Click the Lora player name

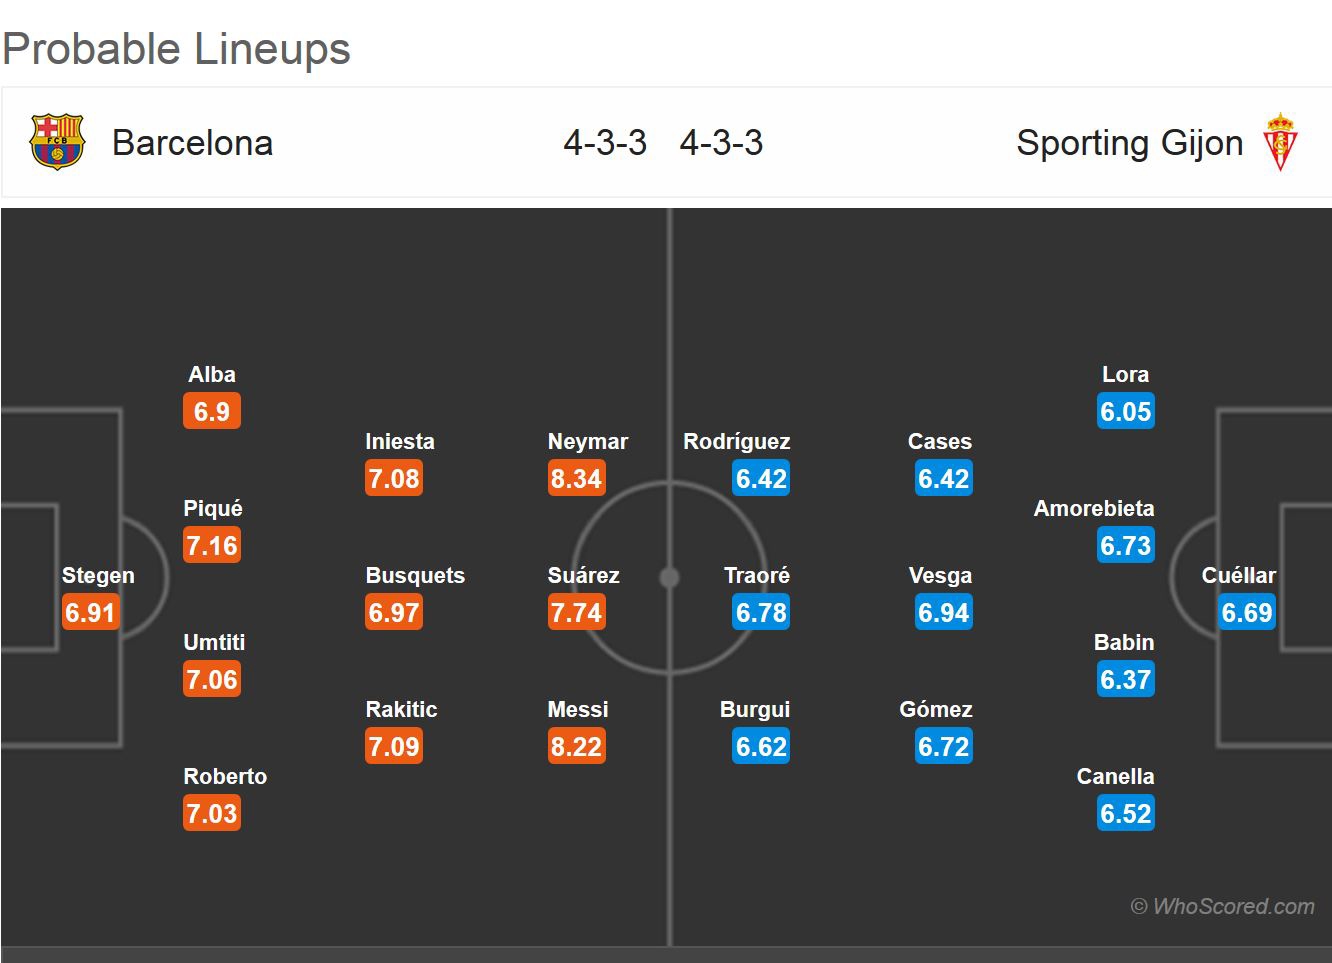1125,375
